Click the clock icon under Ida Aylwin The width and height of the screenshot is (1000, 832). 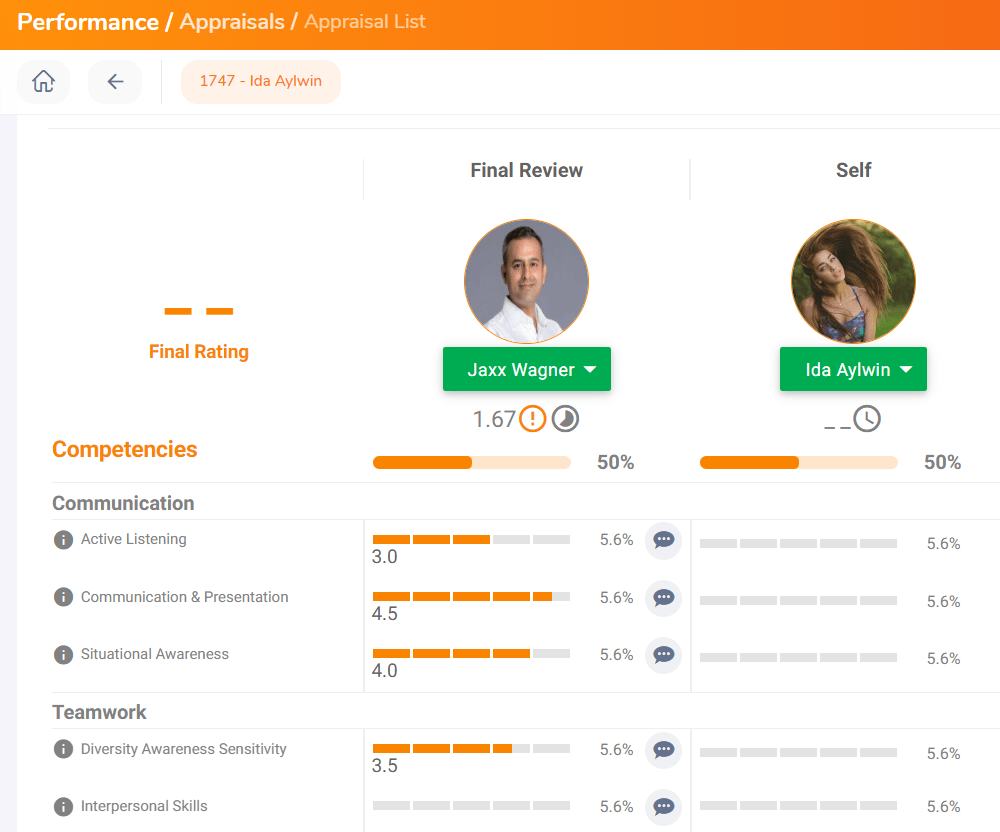click(867, 419)
